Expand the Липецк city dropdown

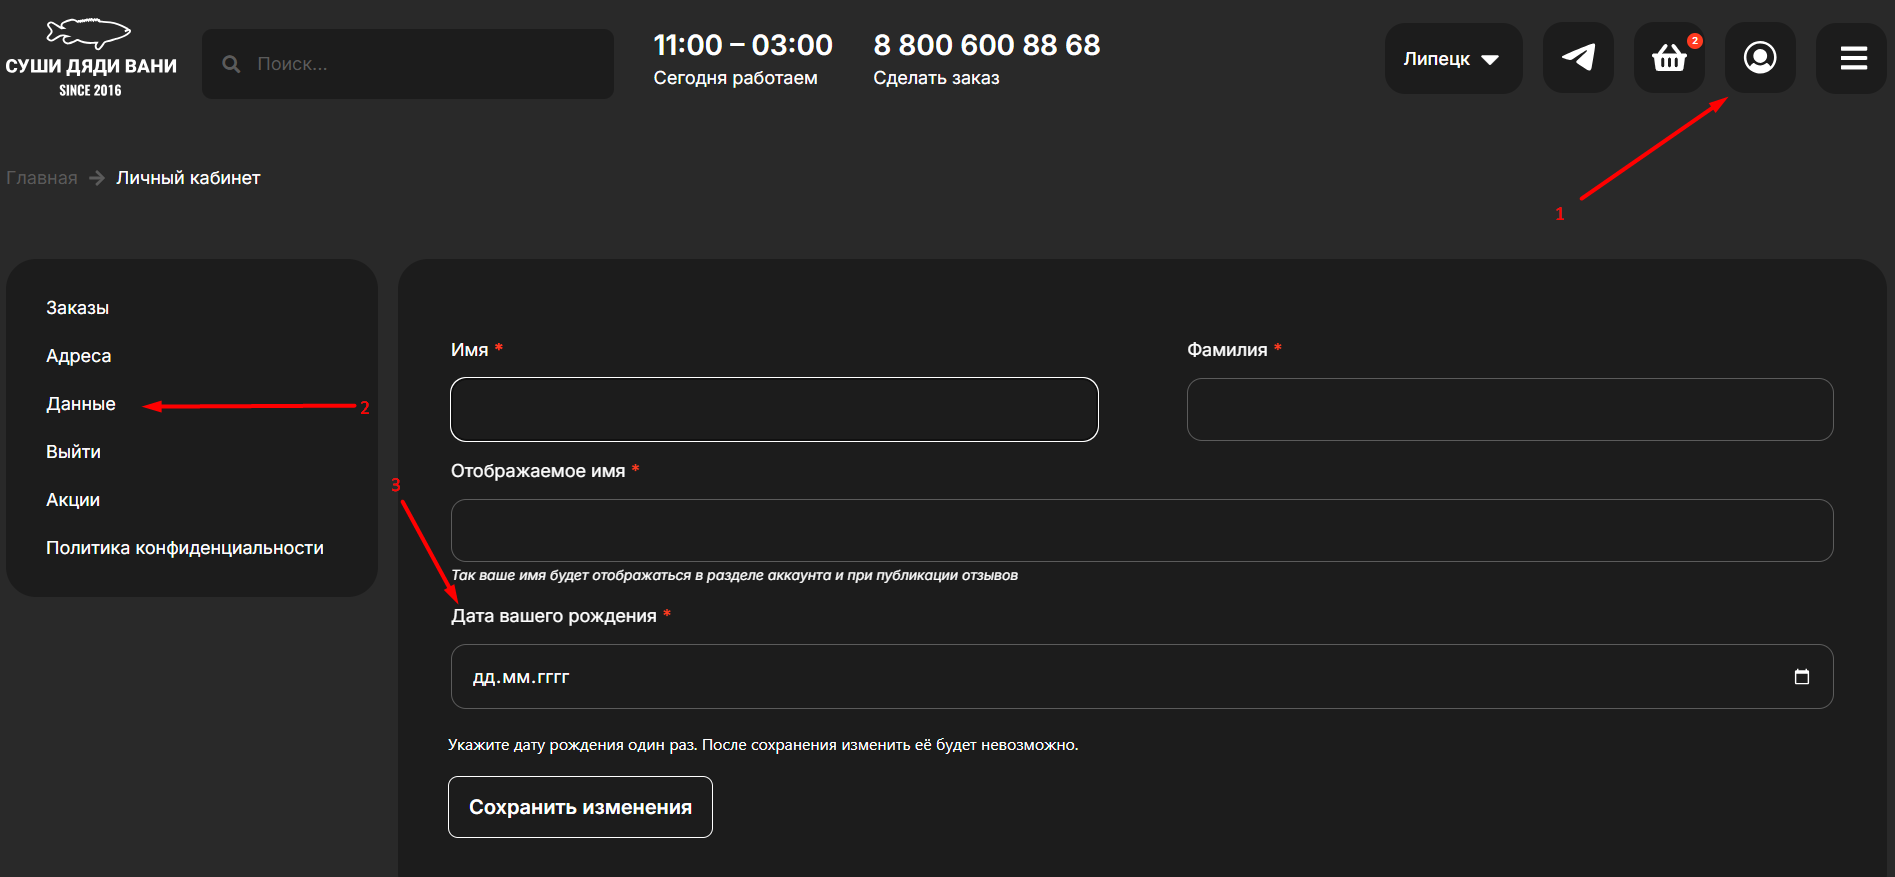tap(1452, 59)
